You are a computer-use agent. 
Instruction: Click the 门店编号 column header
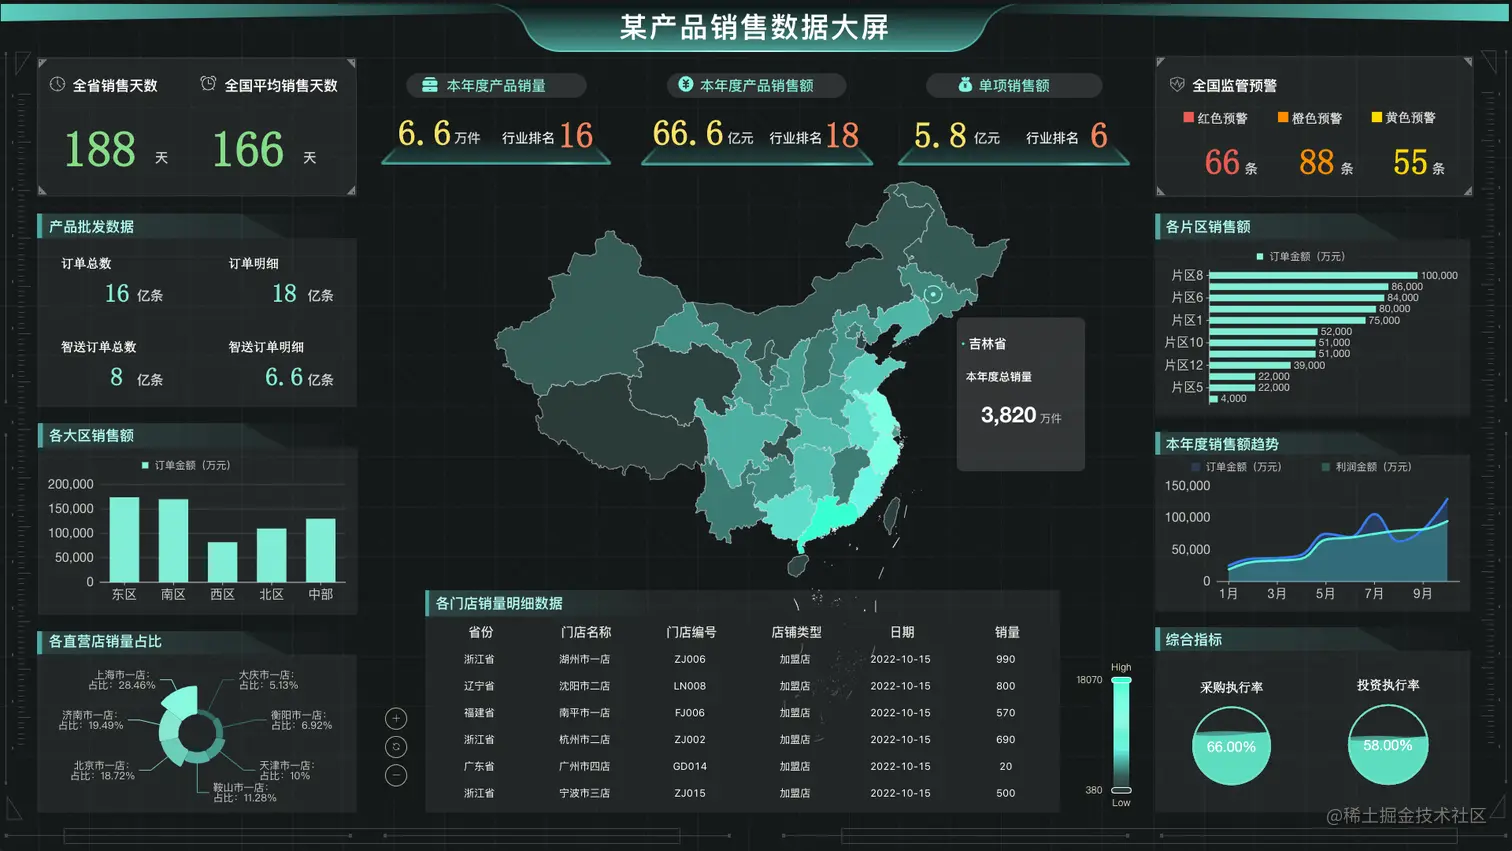pos(691,632)
